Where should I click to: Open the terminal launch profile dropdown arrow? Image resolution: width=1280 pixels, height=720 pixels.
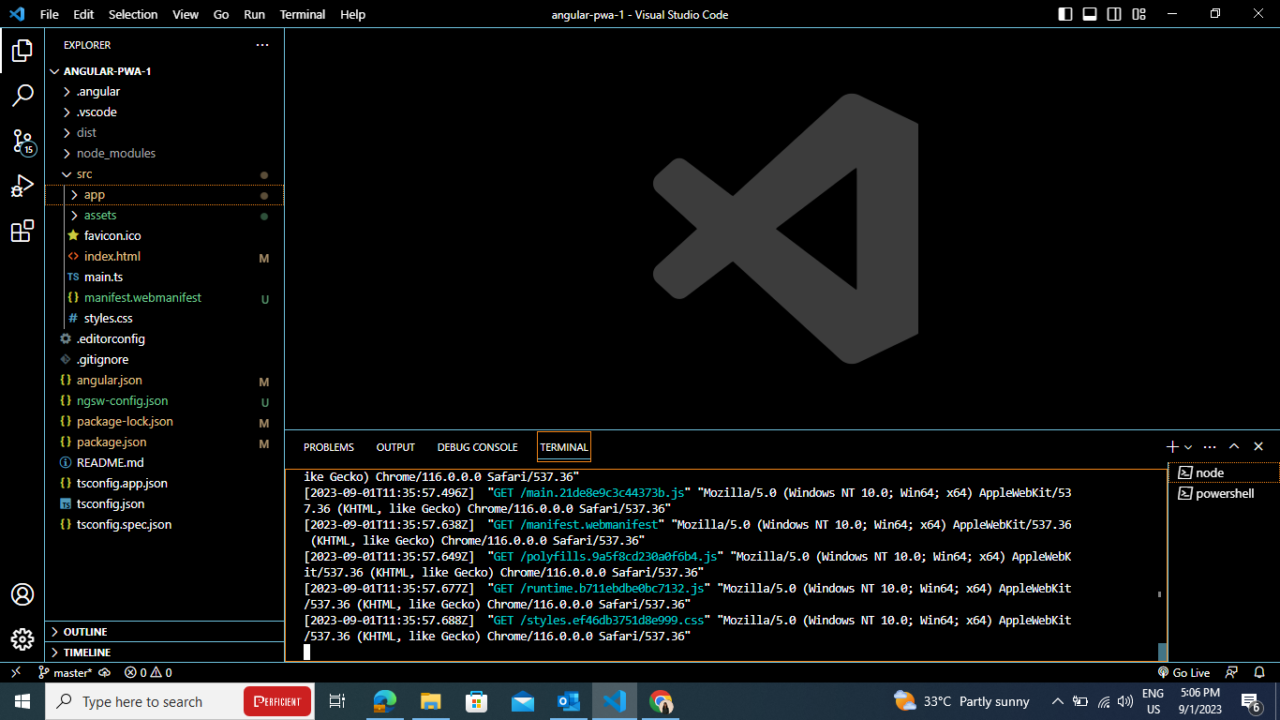click(x=1188, y=447)
